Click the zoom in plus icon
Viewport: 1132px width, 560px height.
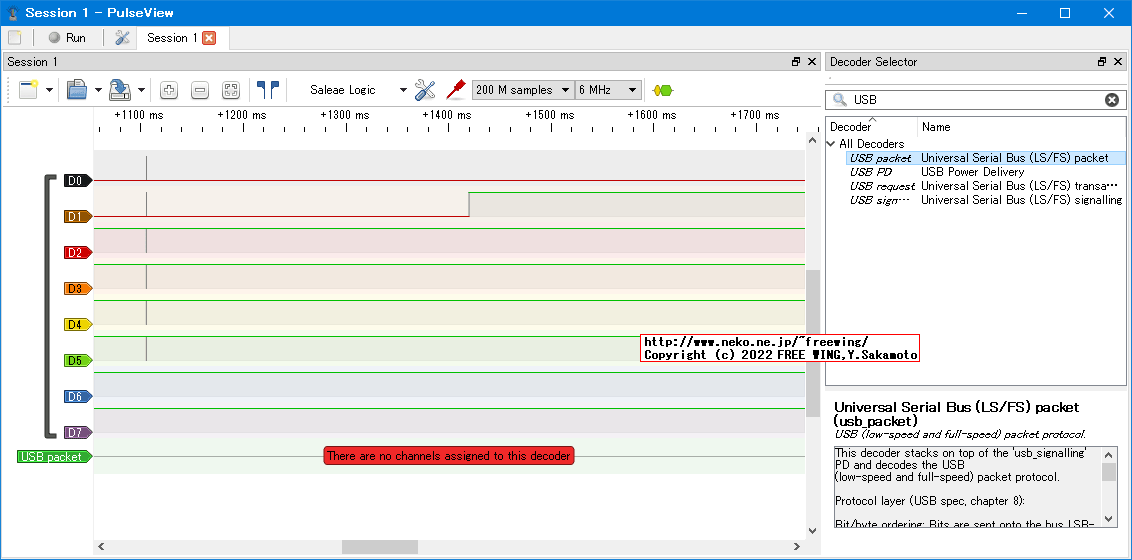[x=169, y=90]
